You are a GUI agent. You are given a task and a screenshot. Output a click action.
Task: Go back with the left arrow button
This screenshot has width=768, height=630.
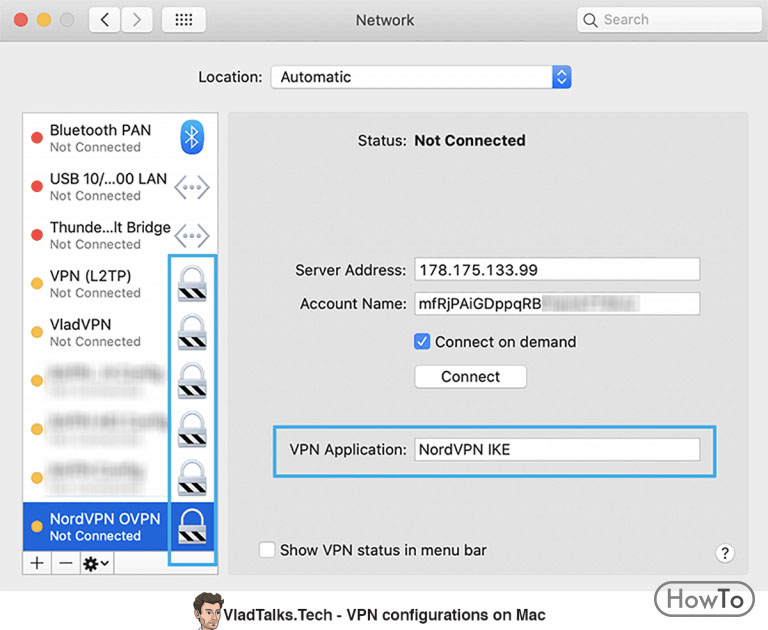click(x=104, y=20)
